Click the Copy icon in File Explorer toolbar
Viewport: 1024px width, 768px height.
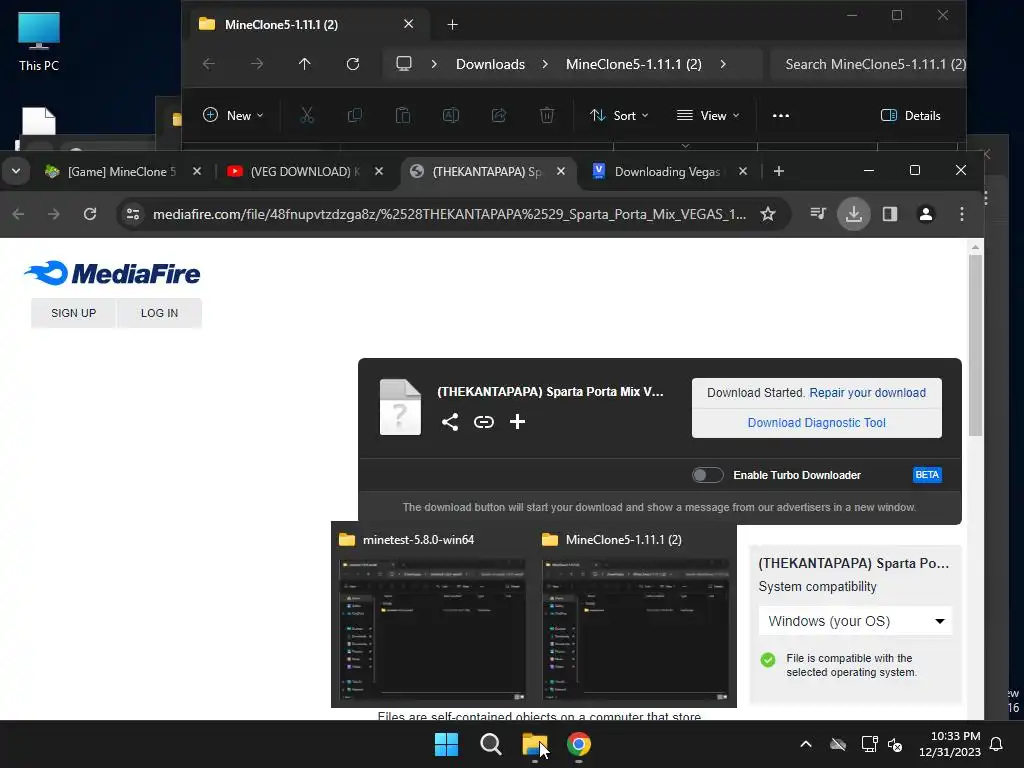355,116
